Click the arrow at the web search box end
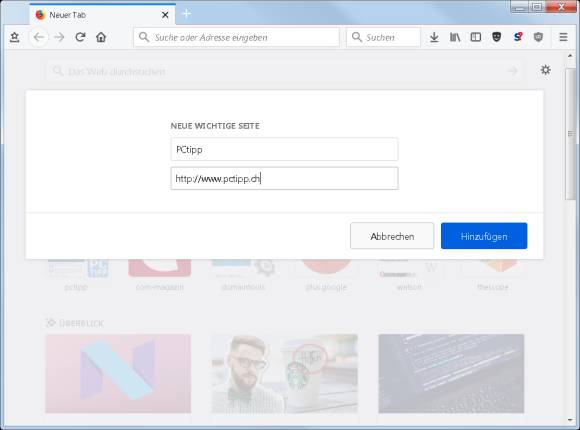Viewport: 580px width, 430px height. click(512, 71)
